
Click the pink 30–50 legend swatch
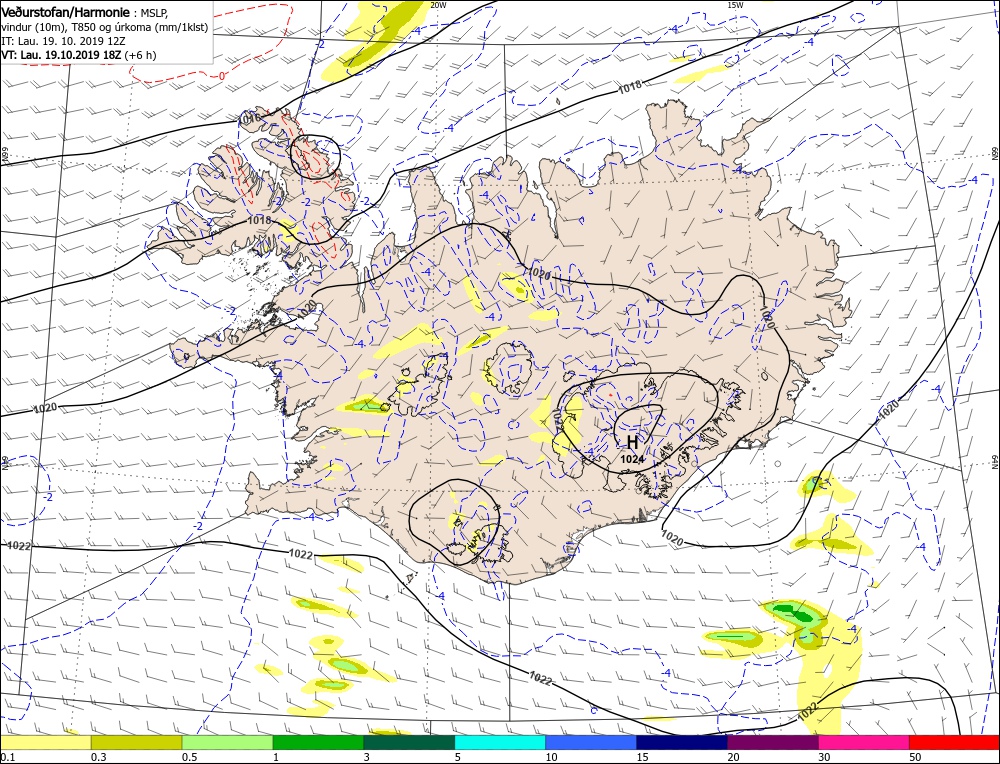pyautogui.click(x=864, y=742)
